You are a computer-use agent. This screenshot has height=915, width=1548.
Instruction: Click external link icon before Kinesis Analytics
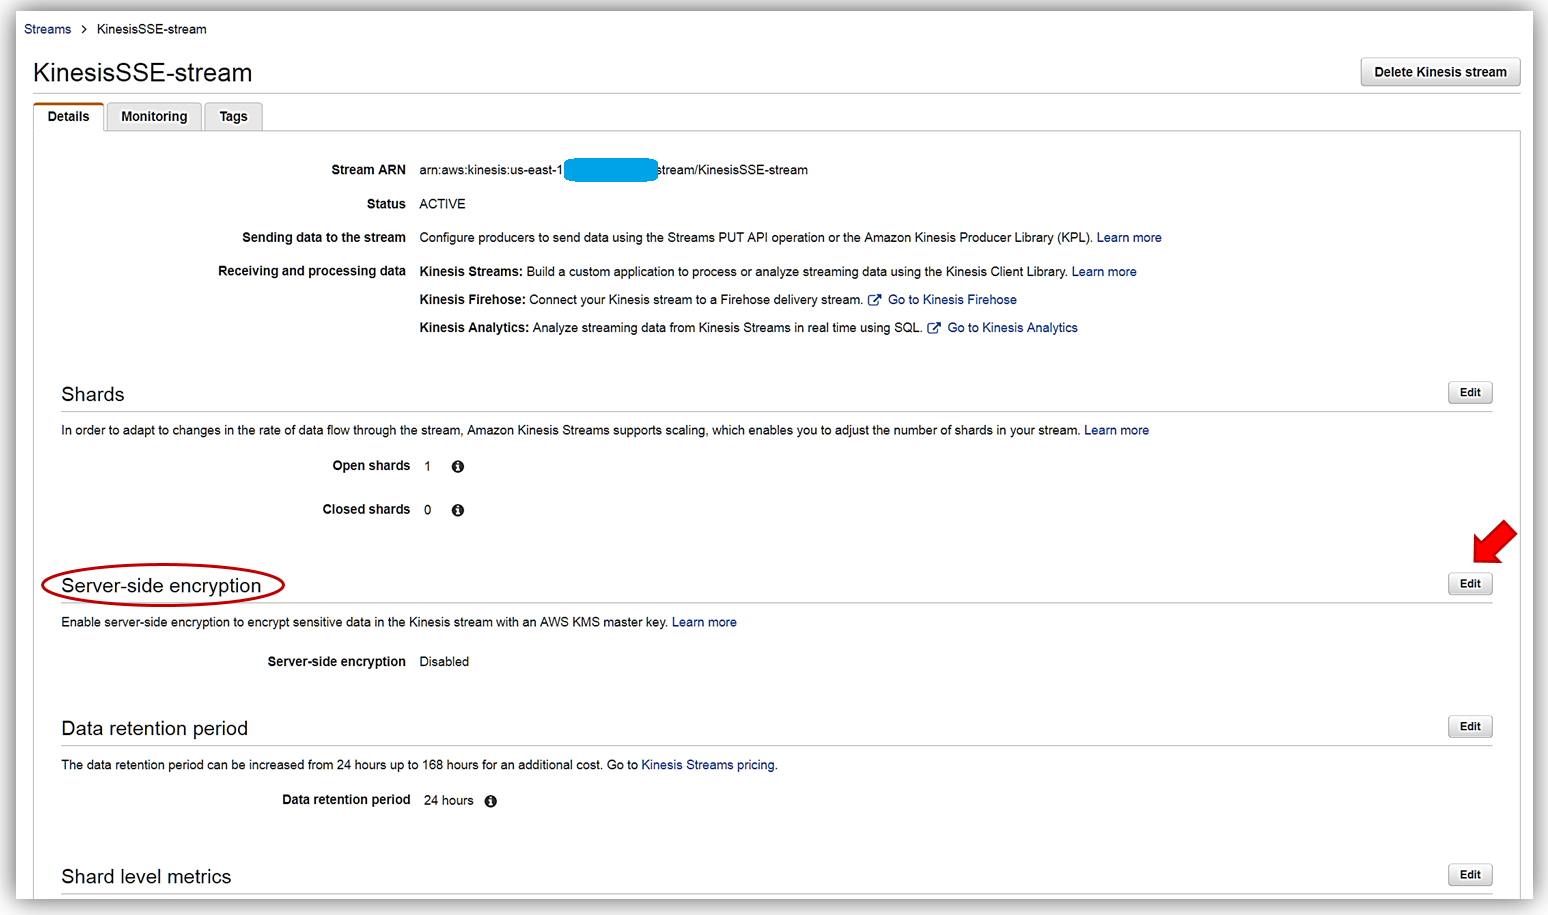click(934, 328)
